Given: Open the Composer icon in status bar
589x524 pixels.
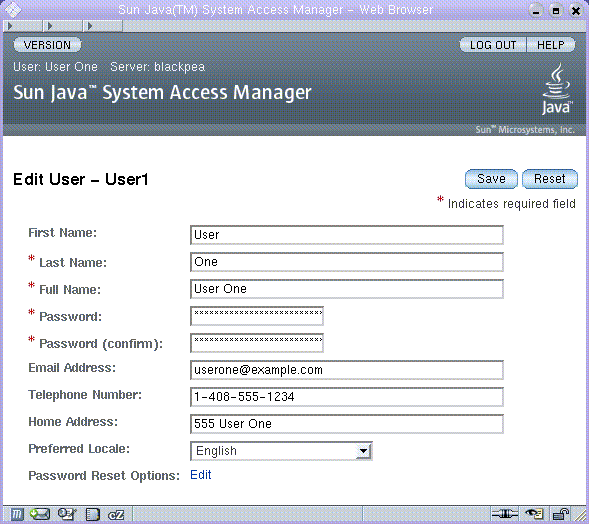Looking at the screenshot, I should (x=67, y=514).
